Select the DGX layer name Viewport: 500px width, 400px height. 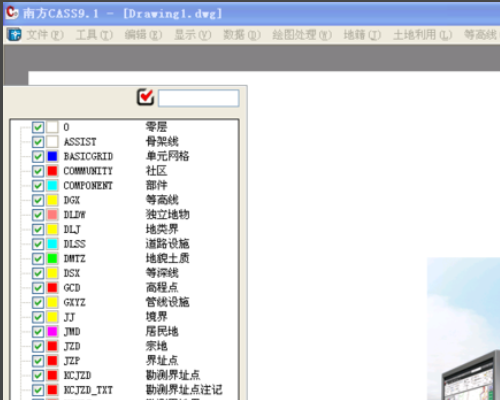[x=72, y=200]
